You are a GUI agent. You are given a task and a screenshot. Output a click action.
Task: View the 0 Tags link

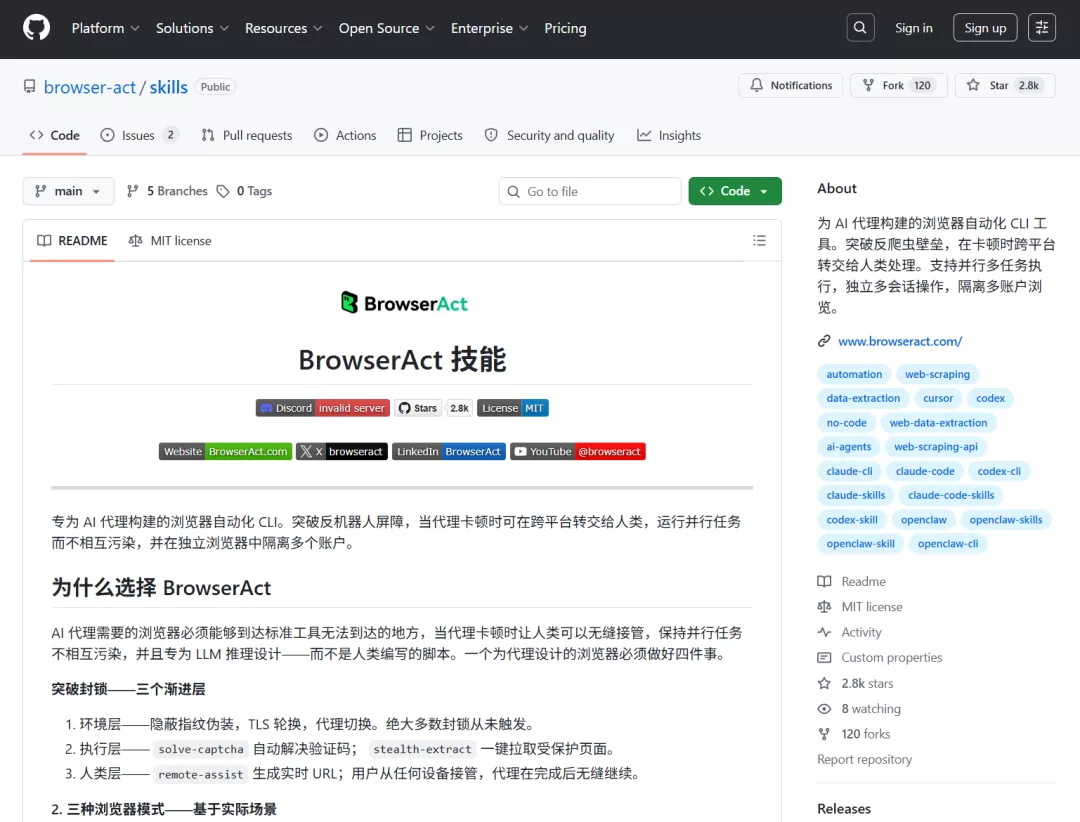(245, 191)
